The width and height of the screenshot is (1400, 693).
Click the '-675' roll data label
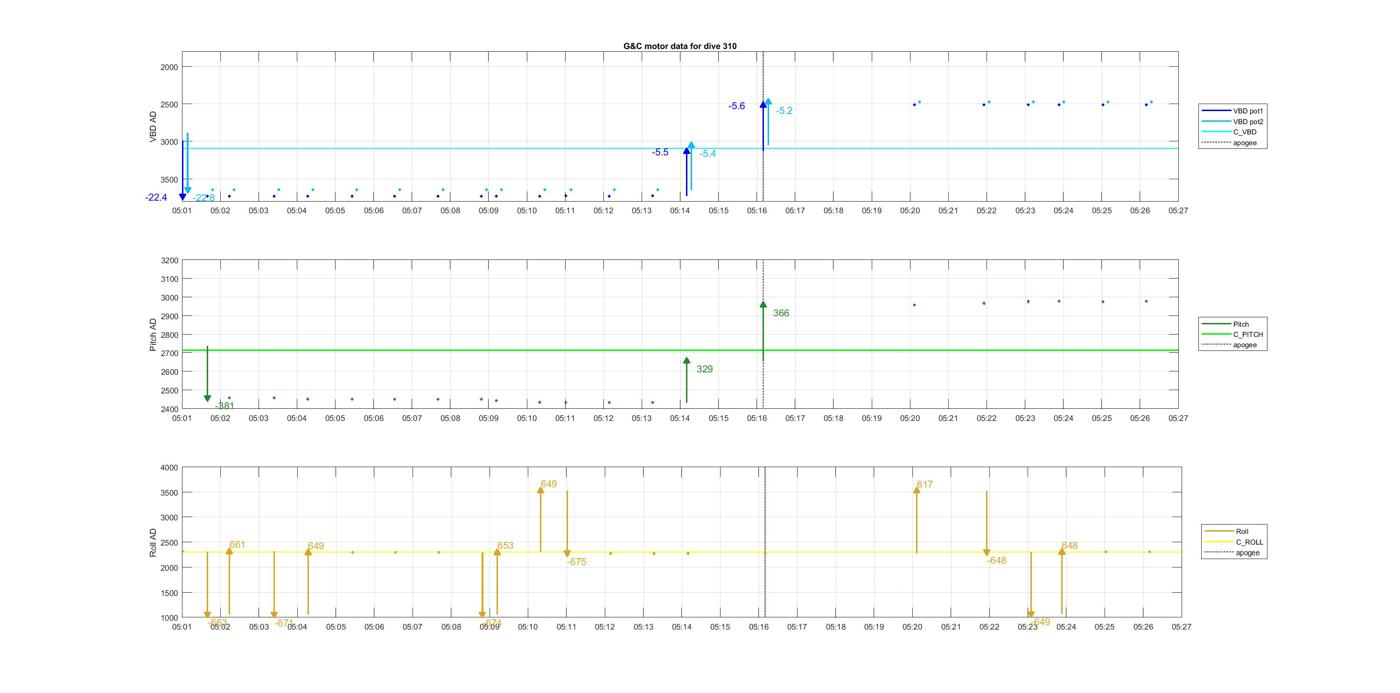click(576, 562)
